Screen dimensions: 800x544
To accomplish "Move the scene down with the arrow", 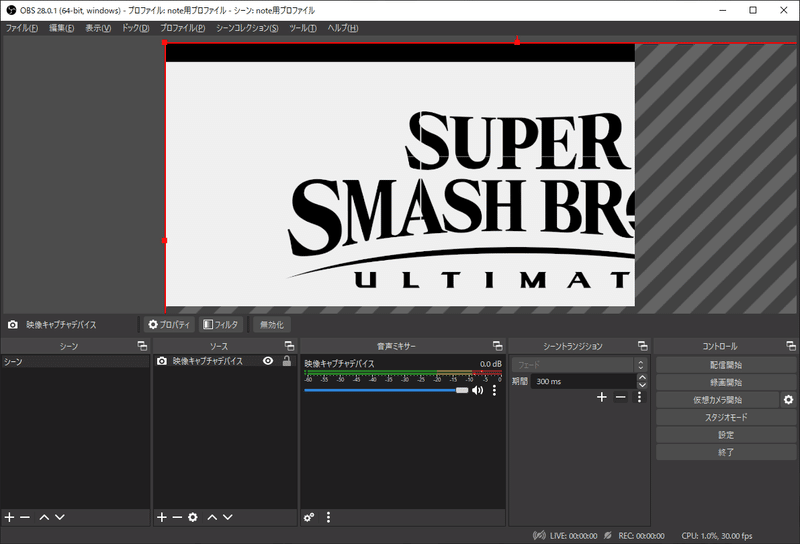I will (x=60, y=517).
